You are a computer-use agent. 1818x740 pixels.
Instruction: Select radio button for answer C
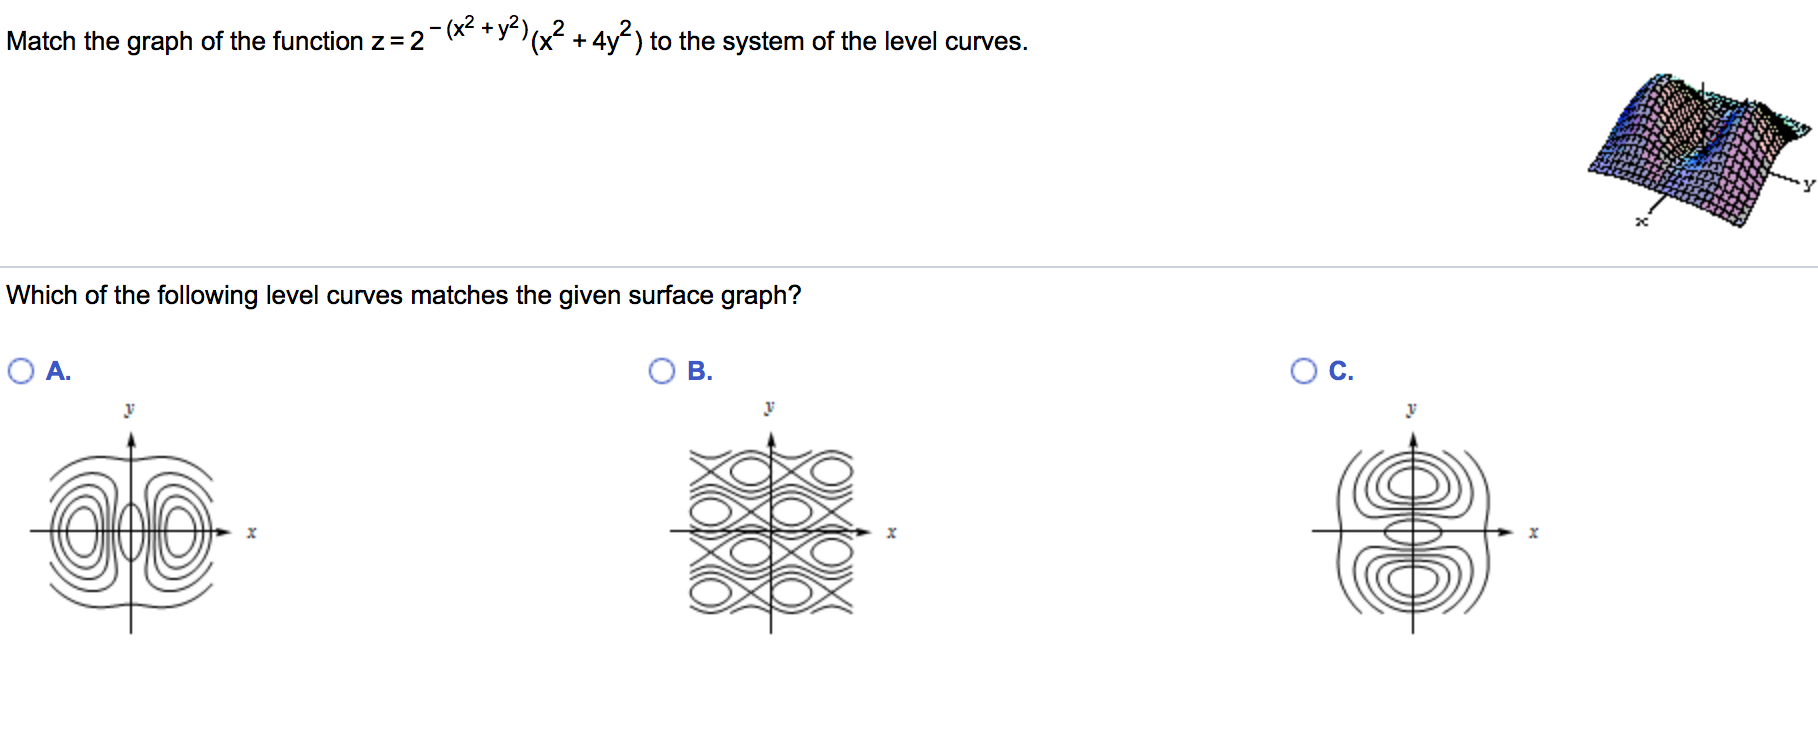[x=1302, y=371]
